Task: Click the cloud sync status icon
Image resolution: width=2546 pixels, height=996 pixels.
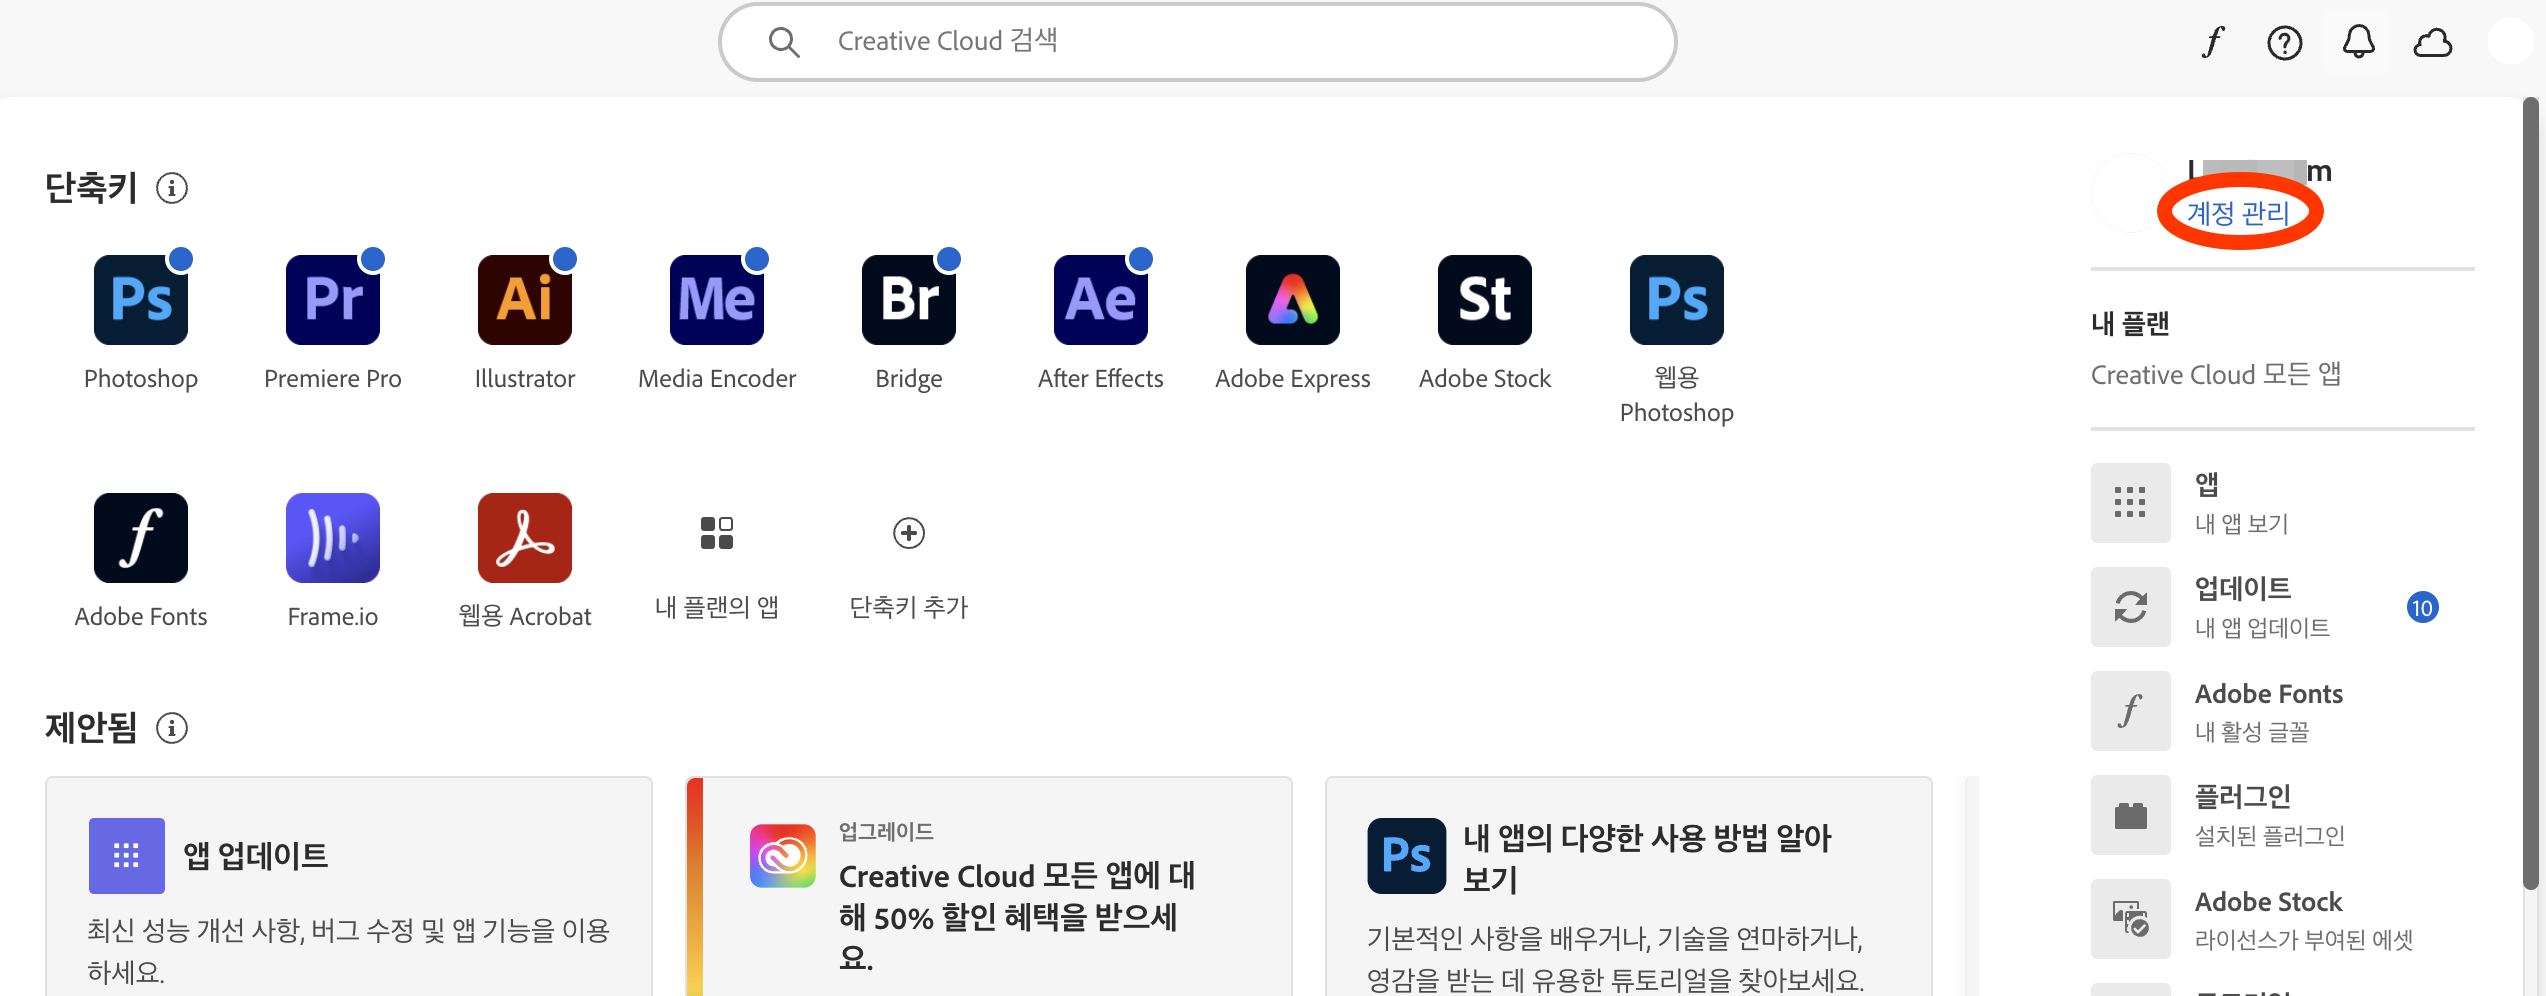Action: click(2433, 42)
